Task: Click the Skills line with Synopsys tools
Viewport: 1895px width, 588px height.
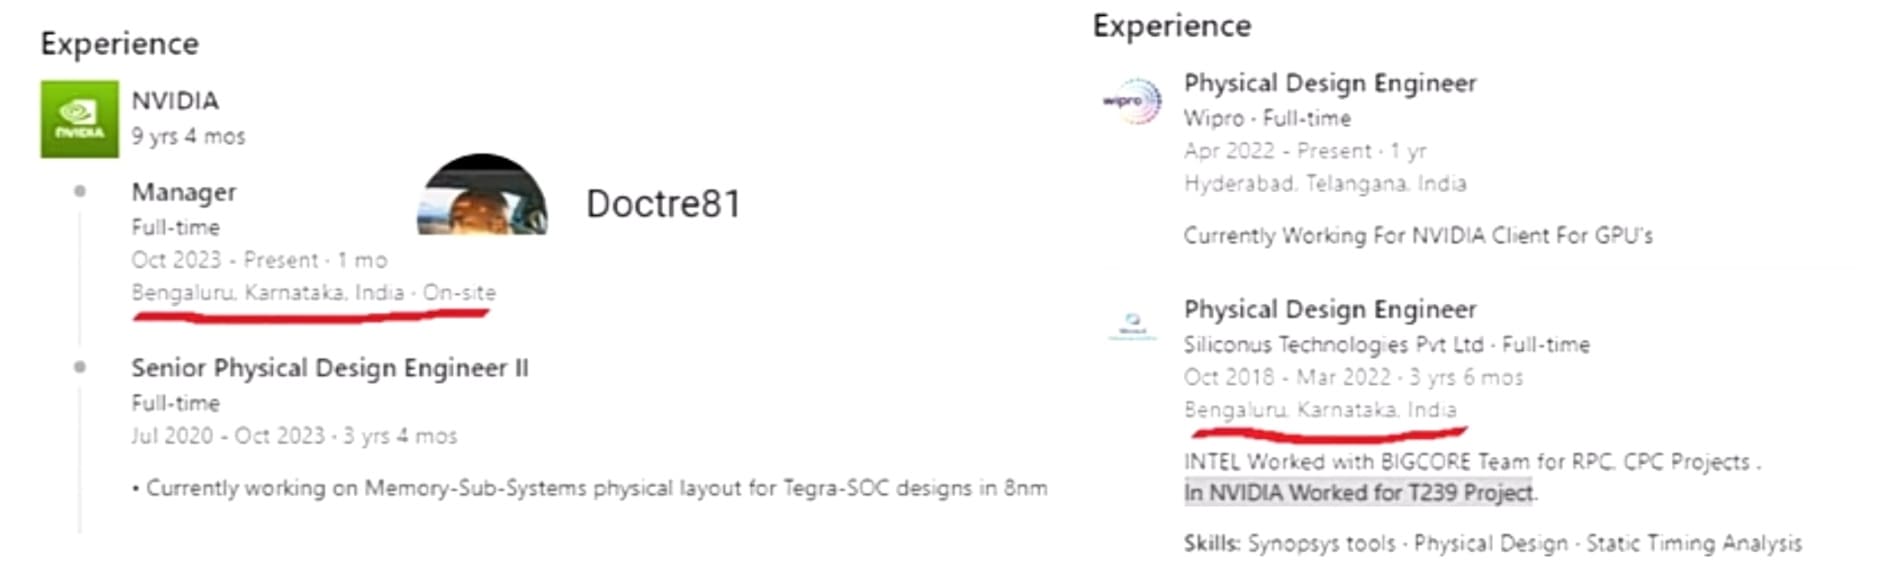Action: (x=1492, y=544)
